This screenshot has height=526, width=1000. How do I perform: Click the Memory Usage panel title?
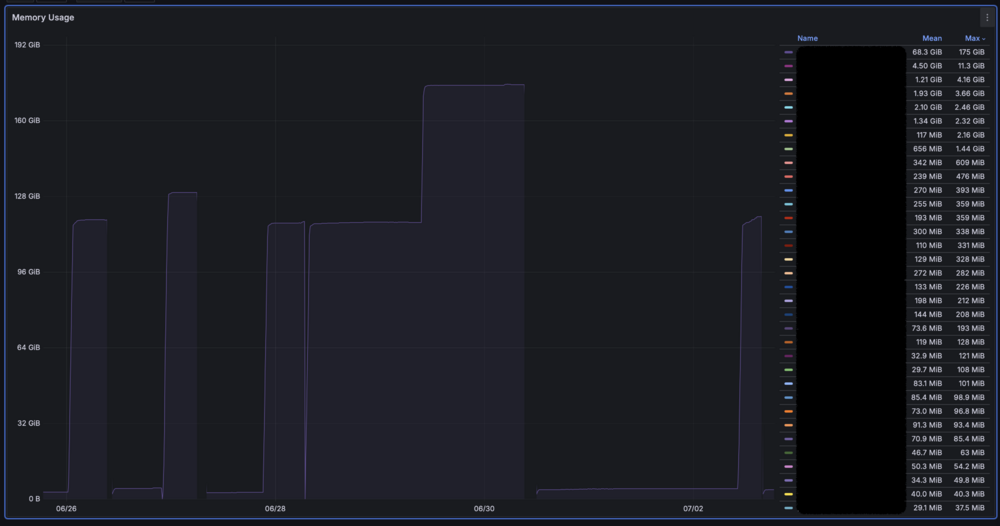pos(43,18)
